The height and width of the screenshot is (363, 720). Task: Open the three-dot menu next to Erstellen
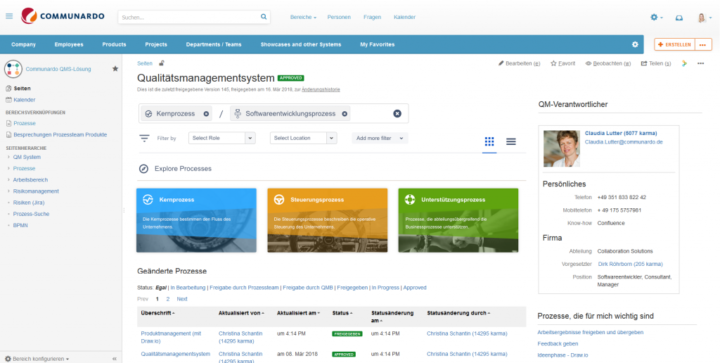pyautogui.click(x=703, y=45)
